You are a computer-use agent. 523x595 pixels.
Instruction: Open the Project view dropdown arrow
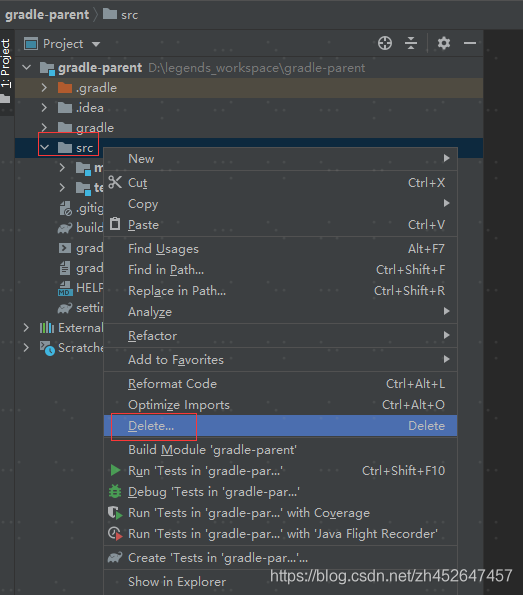click(96, 44)
